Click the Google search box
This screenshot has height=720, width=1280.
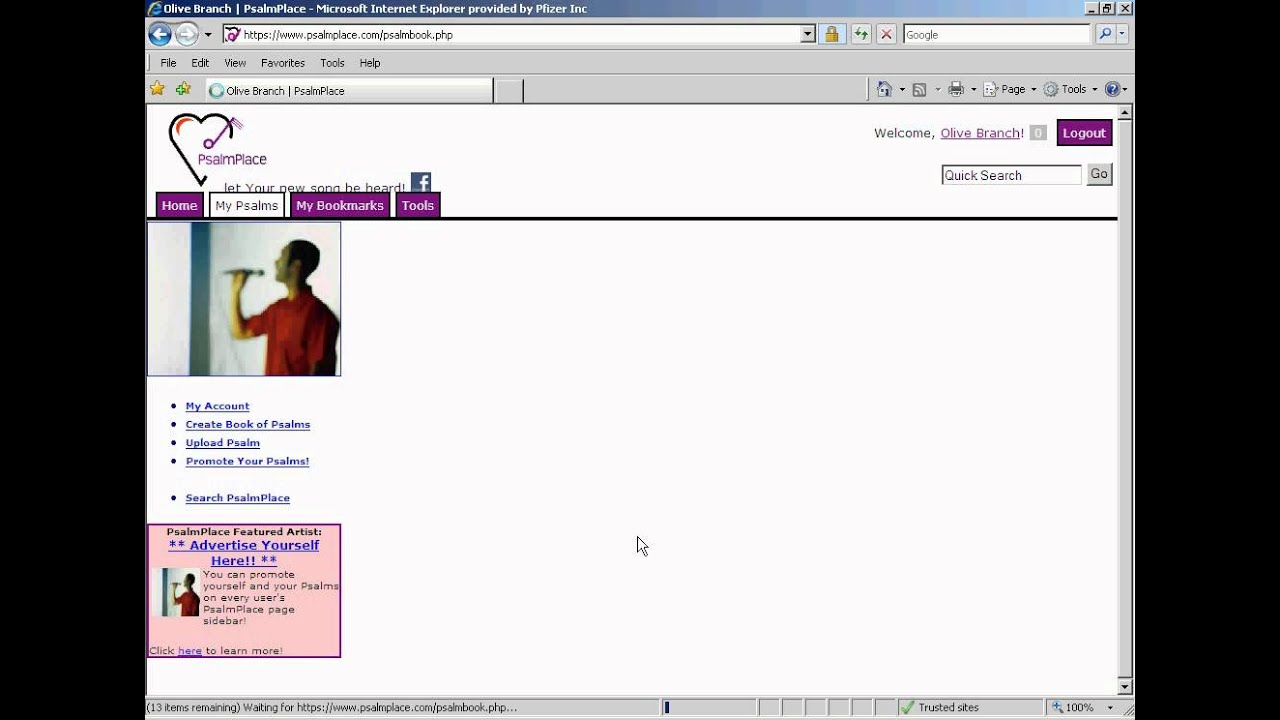(996, 34)
